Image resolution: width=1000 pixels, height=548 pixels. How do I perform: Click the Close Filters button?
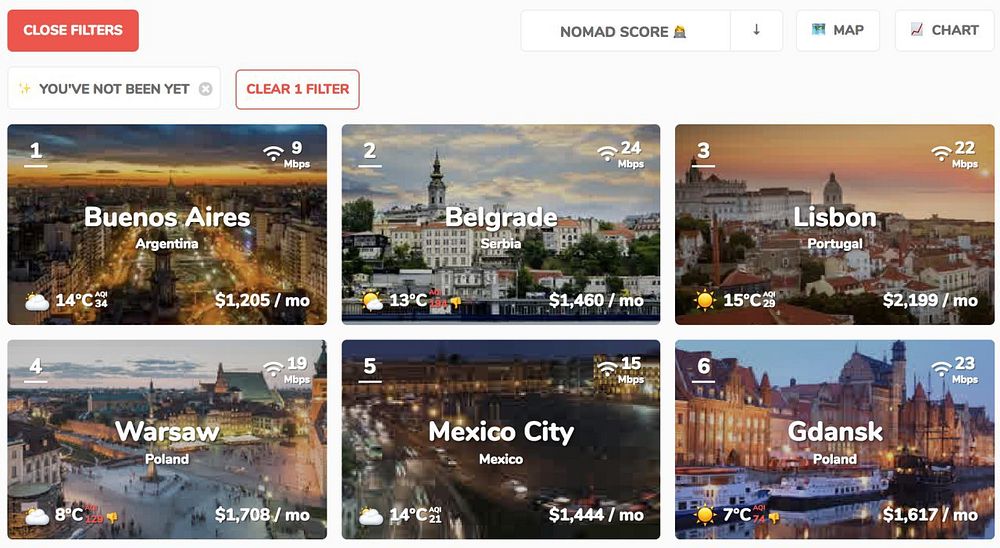[73, 31]
